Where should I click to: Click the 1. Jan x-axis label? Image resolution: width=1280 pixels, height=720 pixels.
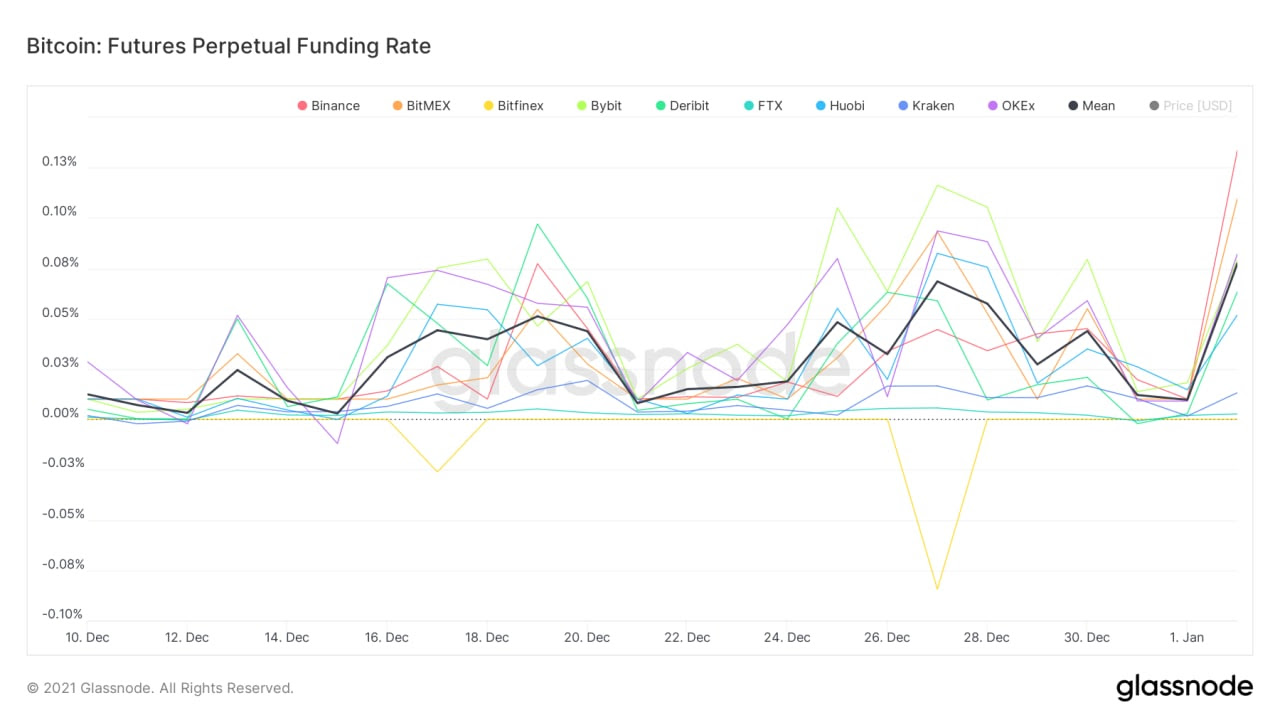tap(1187, 637)
